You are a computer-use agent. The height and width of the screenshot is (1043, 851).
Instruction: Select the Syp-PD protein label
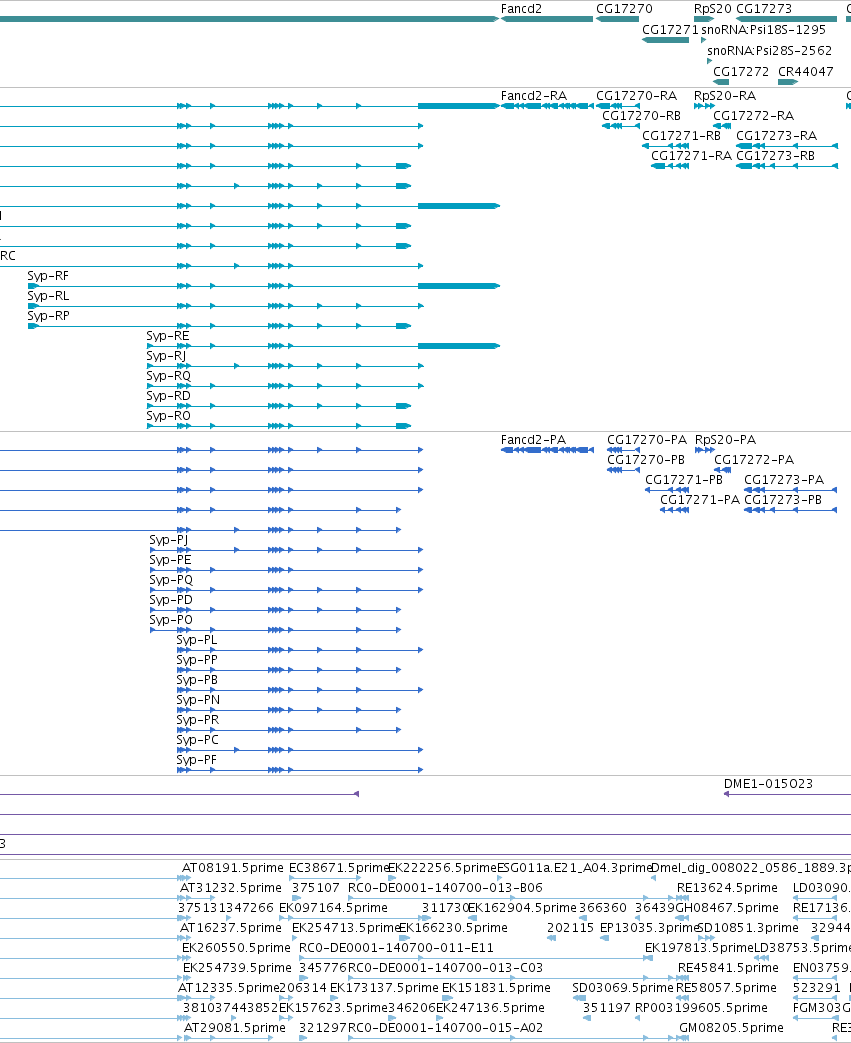171,600
